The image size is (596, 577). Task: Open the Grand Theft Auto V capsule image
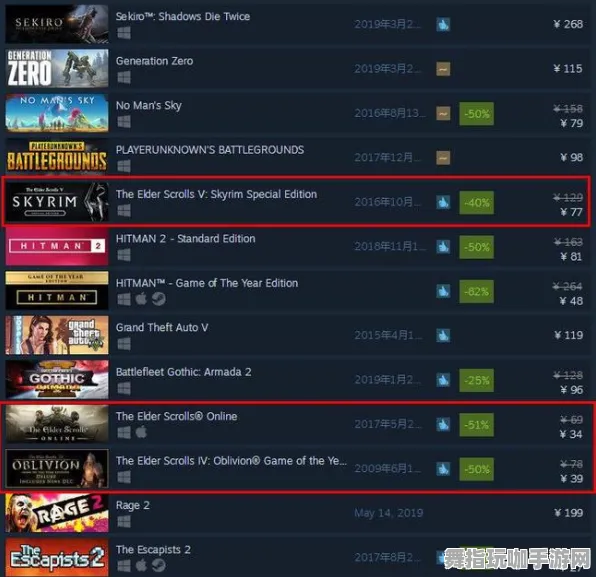click(x=57, y=335)
